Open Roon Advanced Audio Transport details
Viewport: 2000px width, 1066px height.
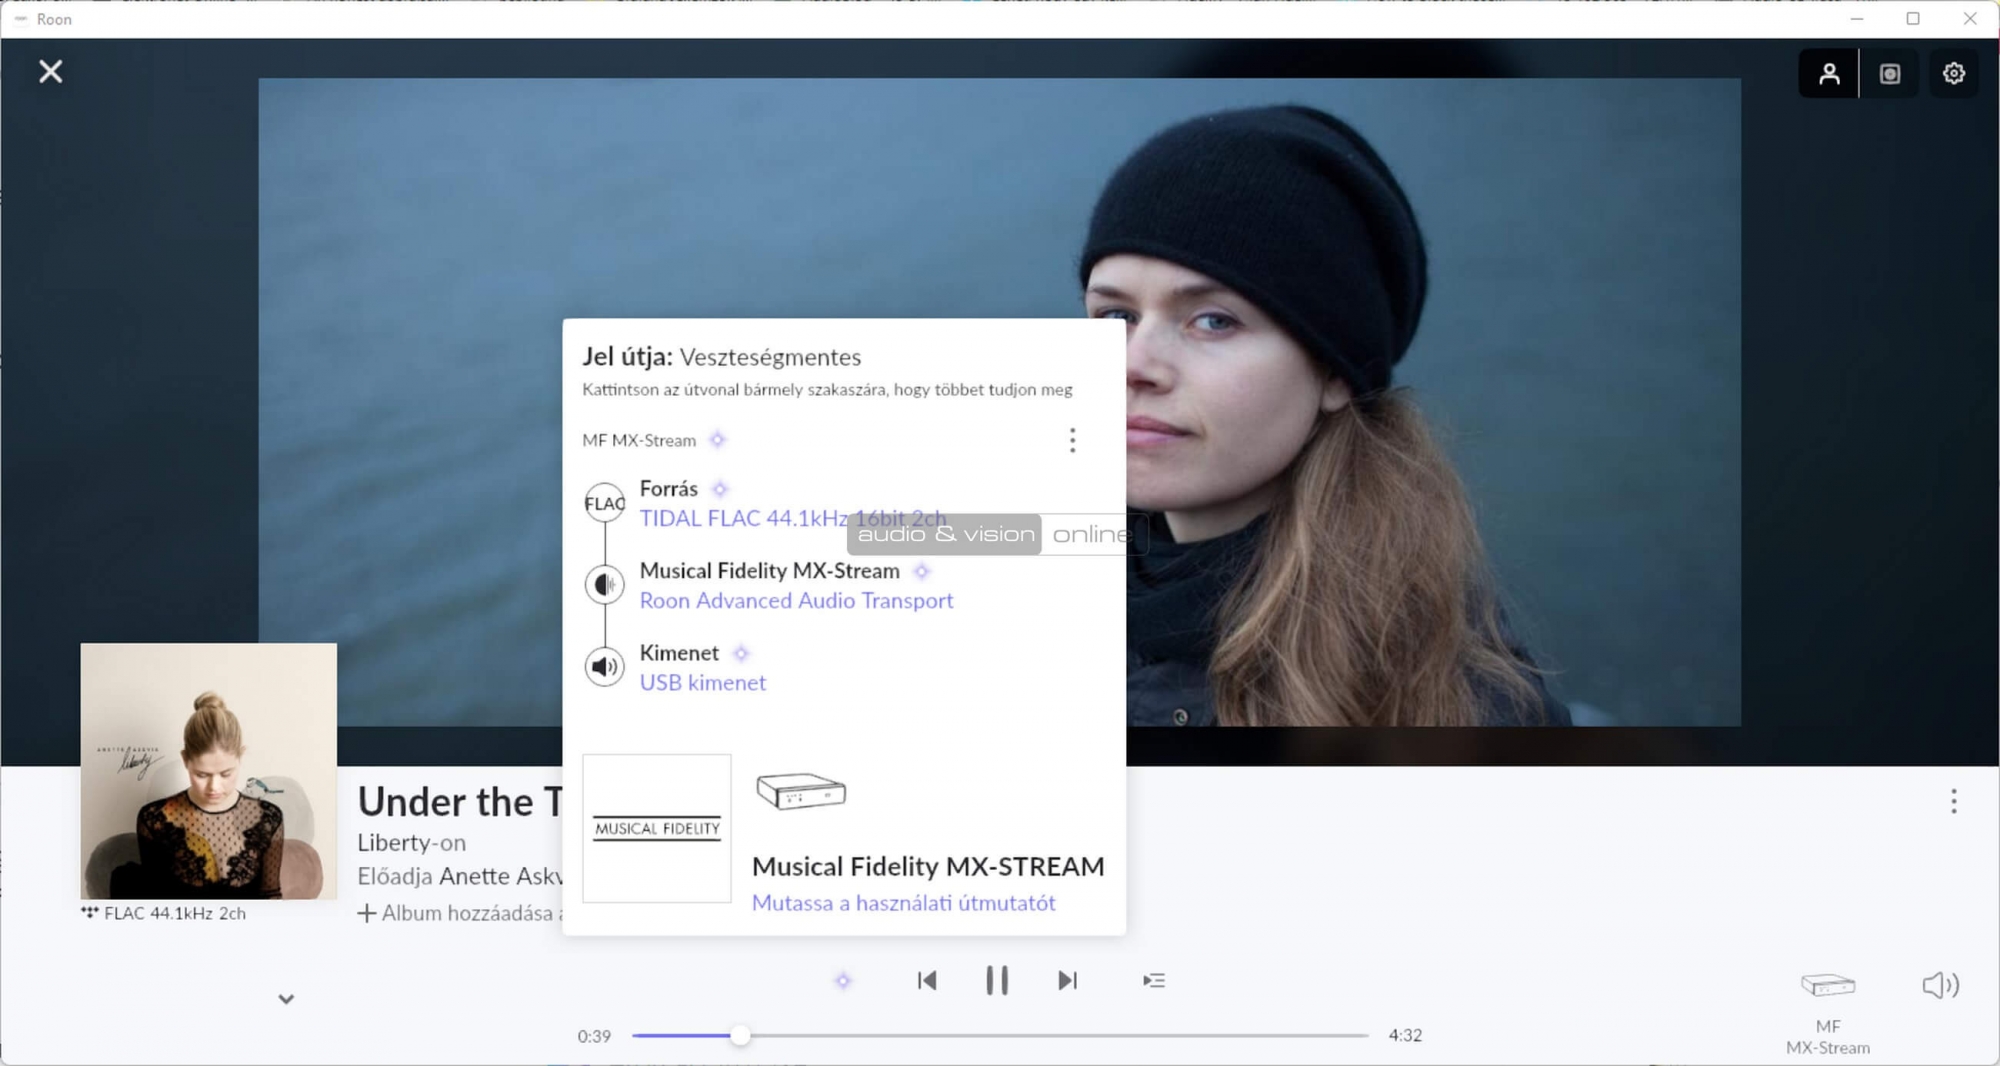pyautogui.click(x=796, y=600)
